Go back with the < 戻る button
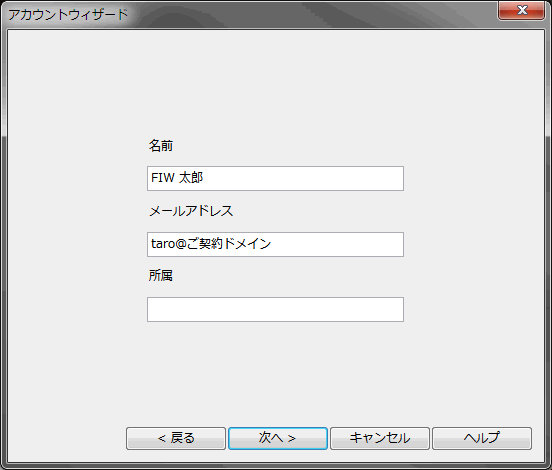 [176, 438]
